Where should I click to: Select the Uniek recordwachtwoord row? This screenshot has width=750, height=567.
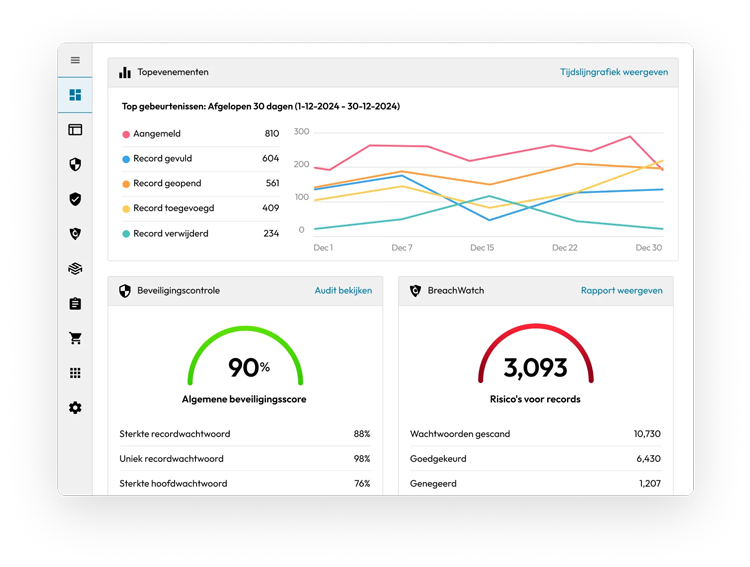point(244,459)
